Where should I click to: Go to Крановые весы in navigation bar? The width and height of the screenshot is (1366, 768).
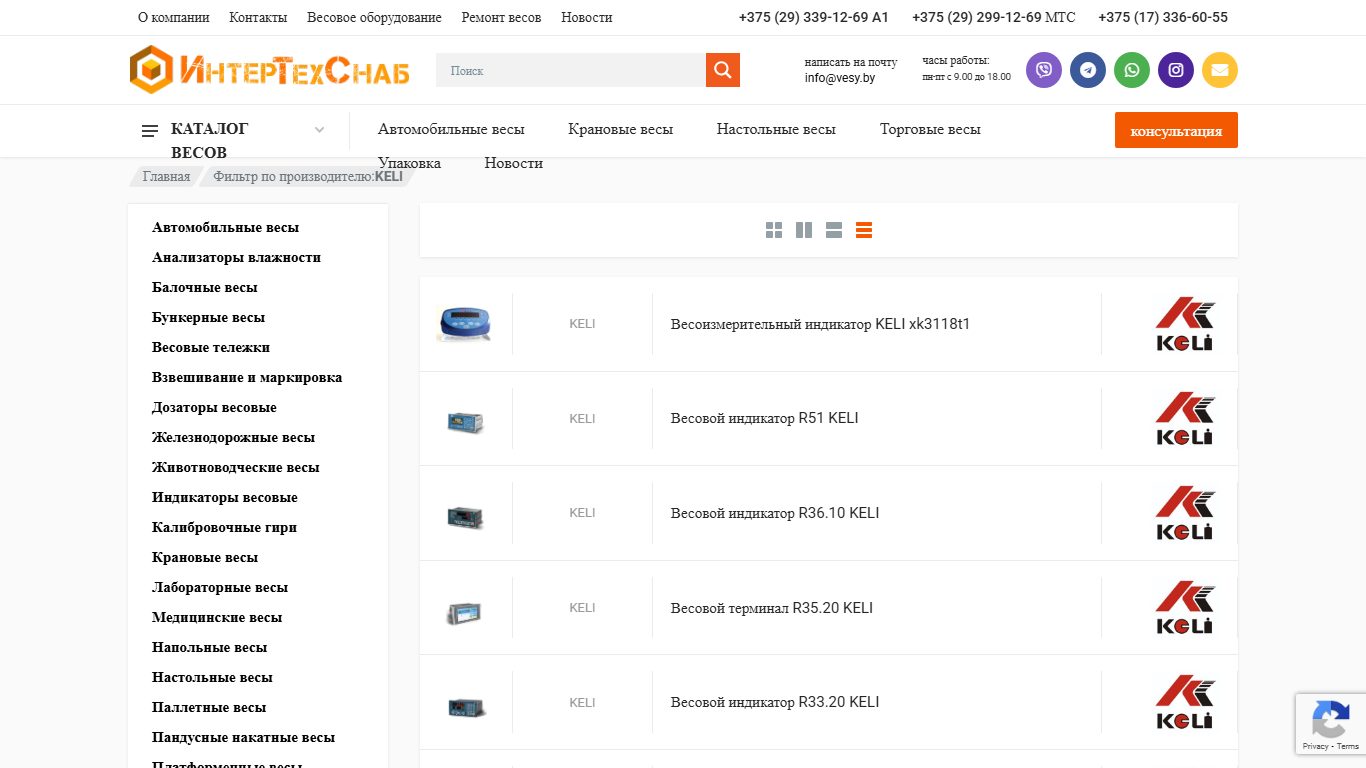pyautogui.click(x=620, y=129)
